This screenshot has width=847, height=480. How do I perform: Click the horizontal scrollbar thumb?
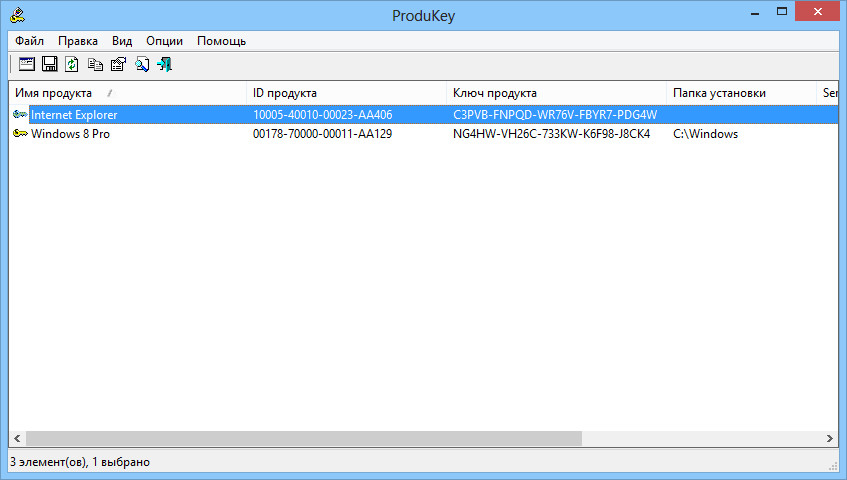point(304,438)
